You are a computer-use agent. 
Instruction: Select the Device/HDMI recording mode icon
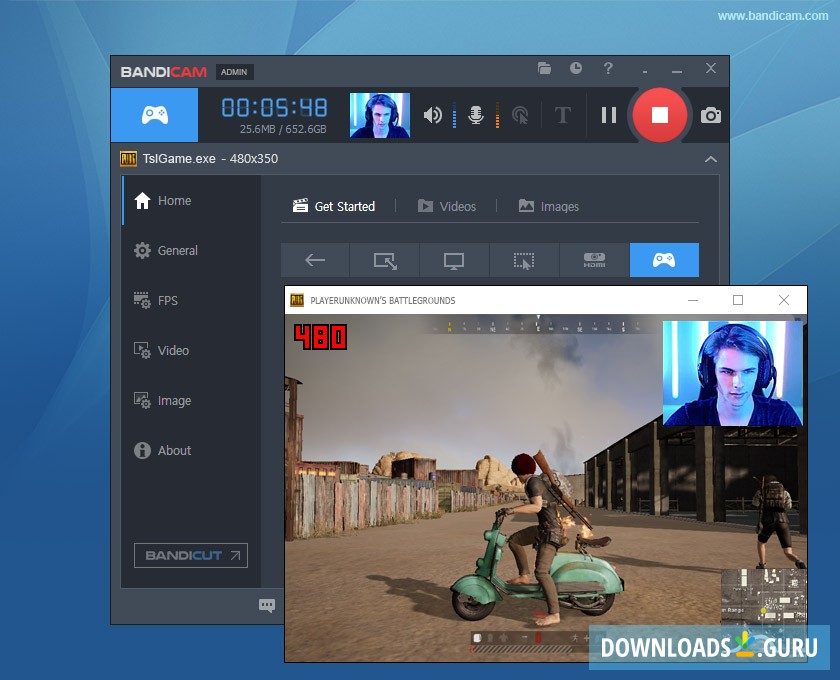coord(593,259)
